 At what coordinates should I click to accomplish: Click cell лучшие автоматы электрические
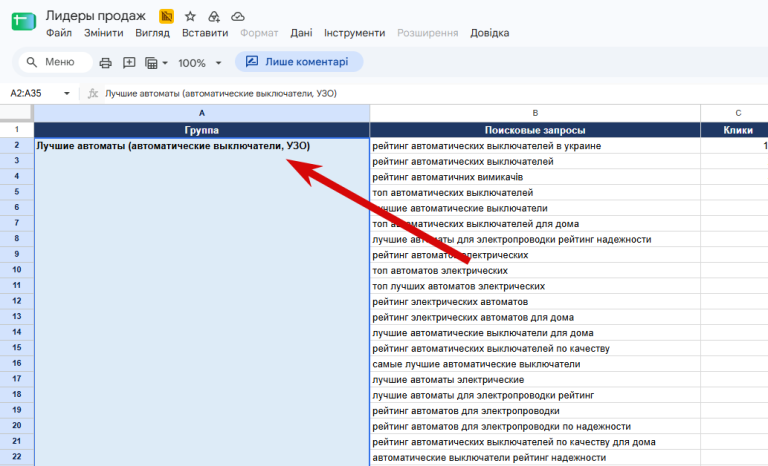[x=535, y=380]
